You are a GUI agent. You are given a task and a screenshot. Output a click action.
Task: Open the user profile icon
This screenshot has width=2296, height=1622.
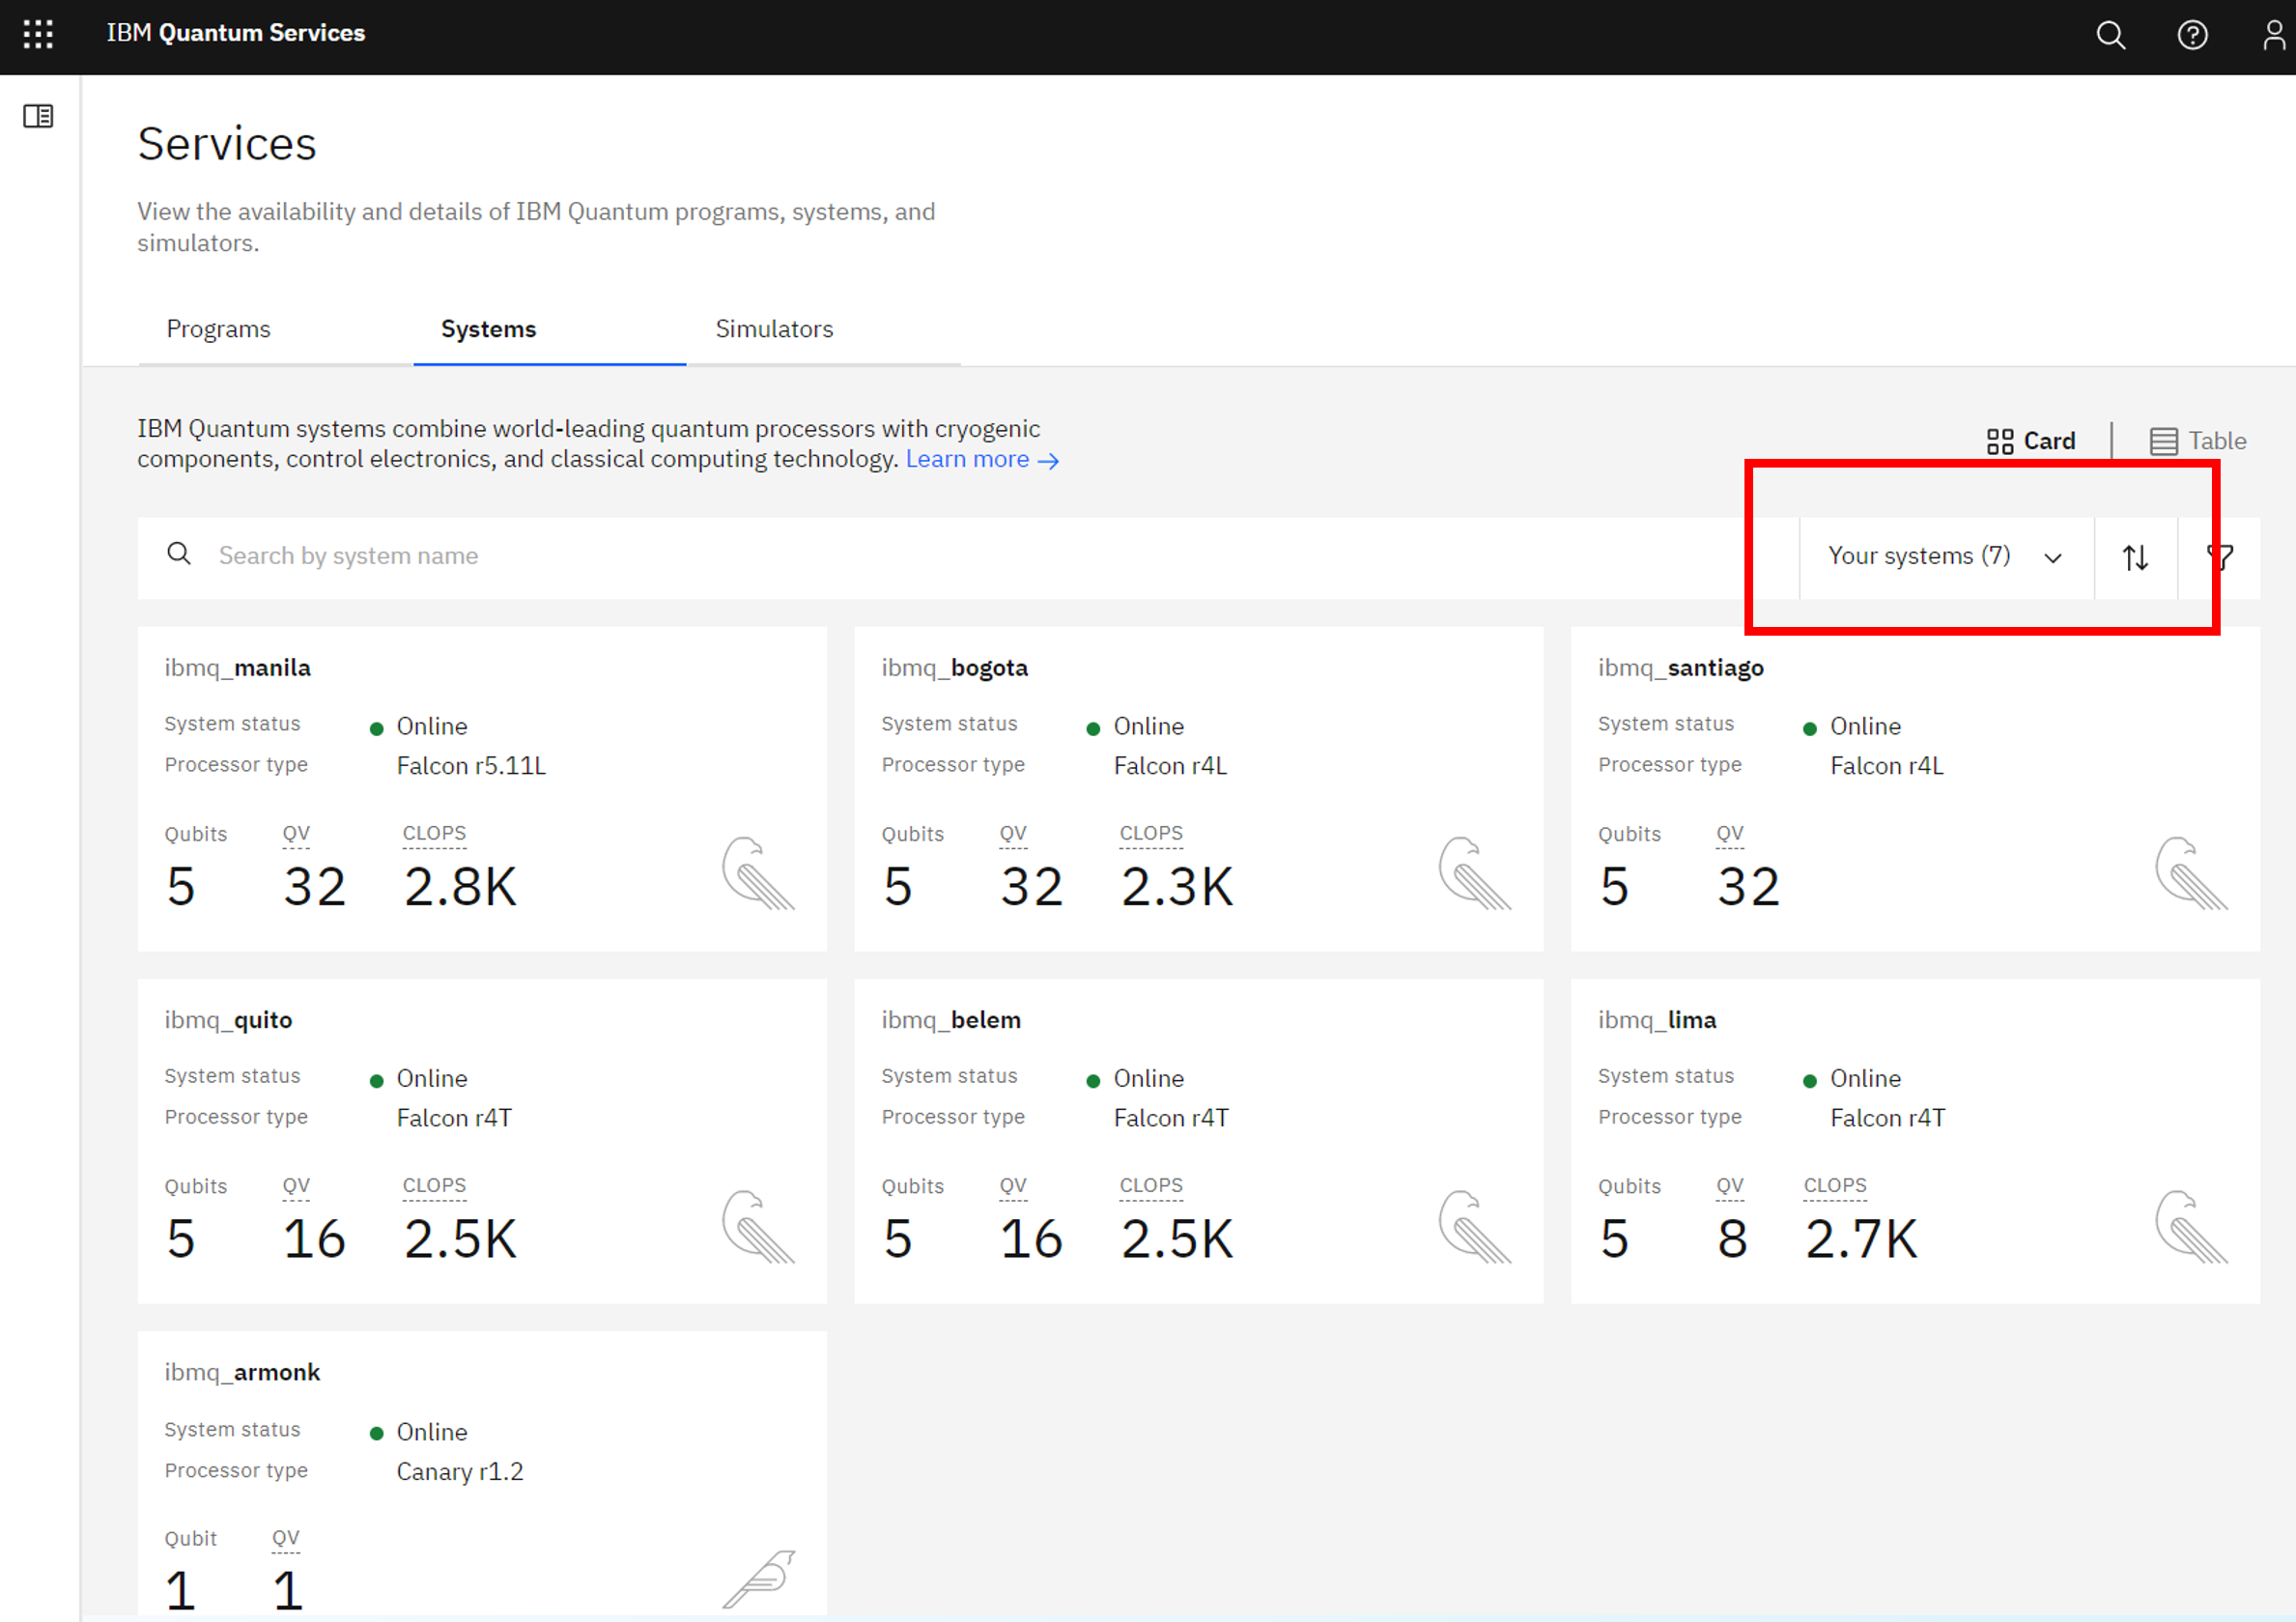point(2275,35)
